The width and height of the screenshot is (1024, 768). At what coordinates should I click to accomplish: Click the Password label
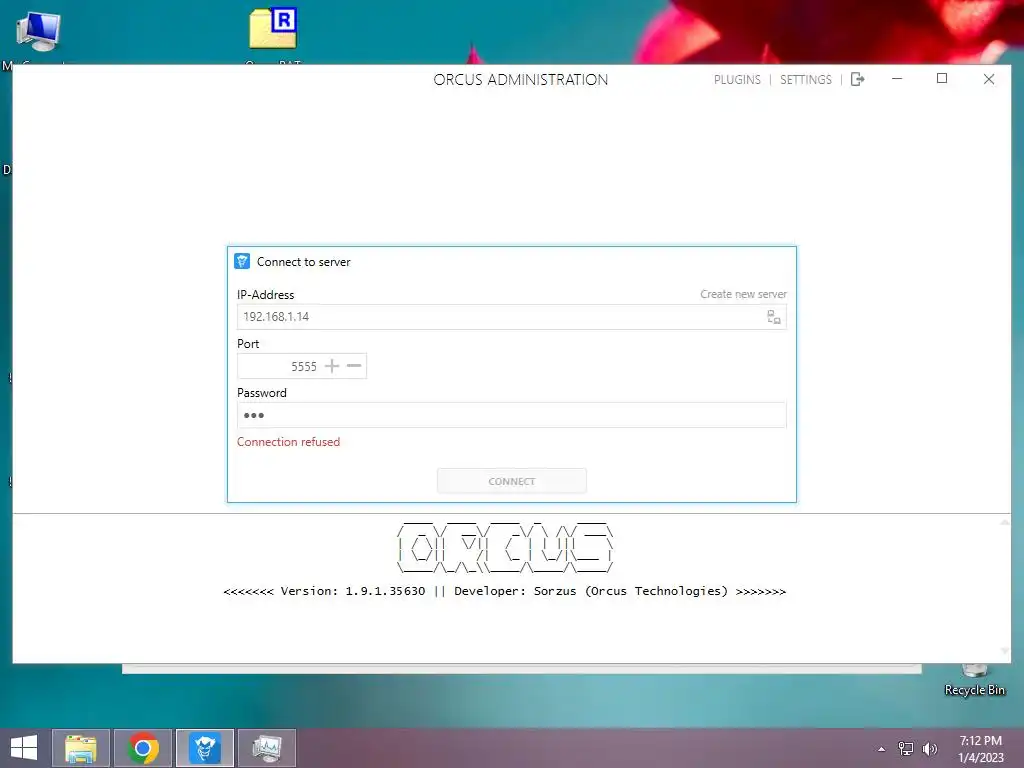(x=261, y=393)
